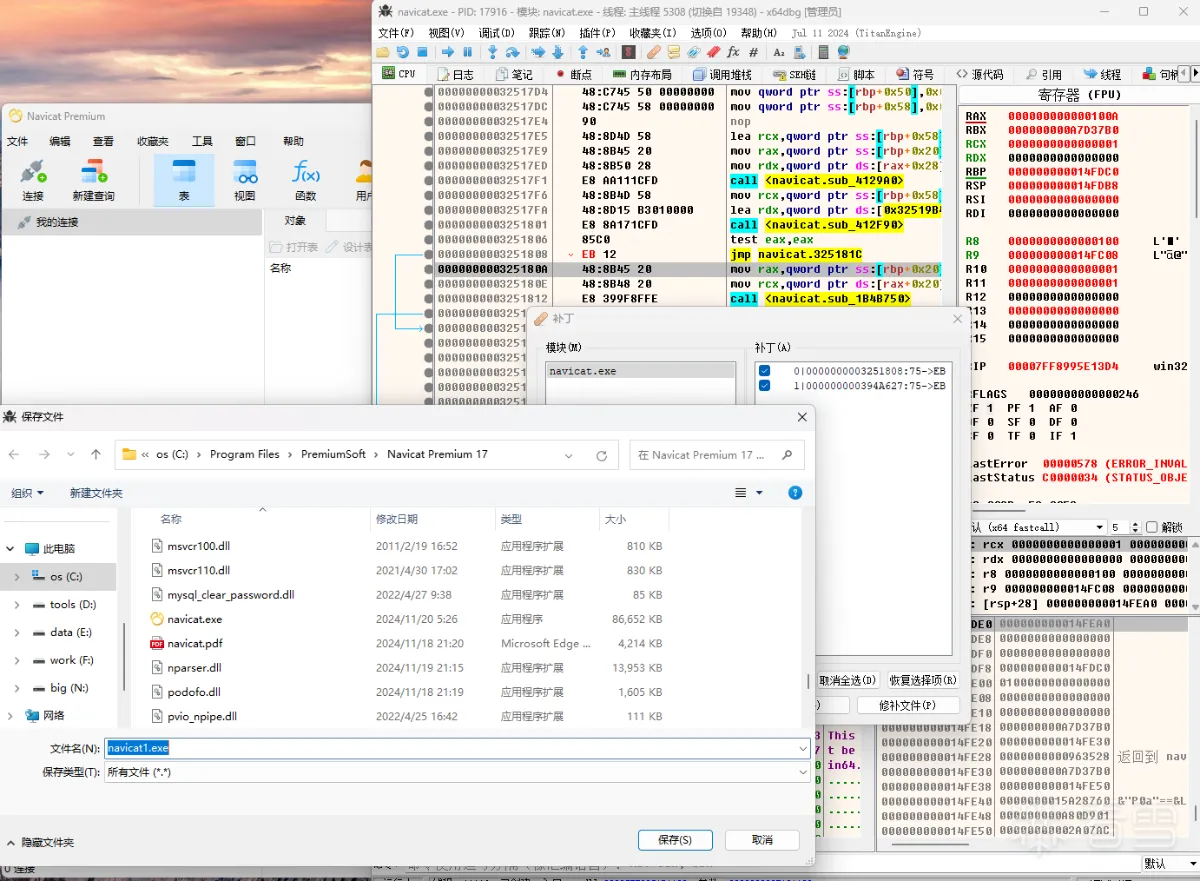Uncheck patch 0 at address 3251808
1200x881 pixels.
coord(765,371)
